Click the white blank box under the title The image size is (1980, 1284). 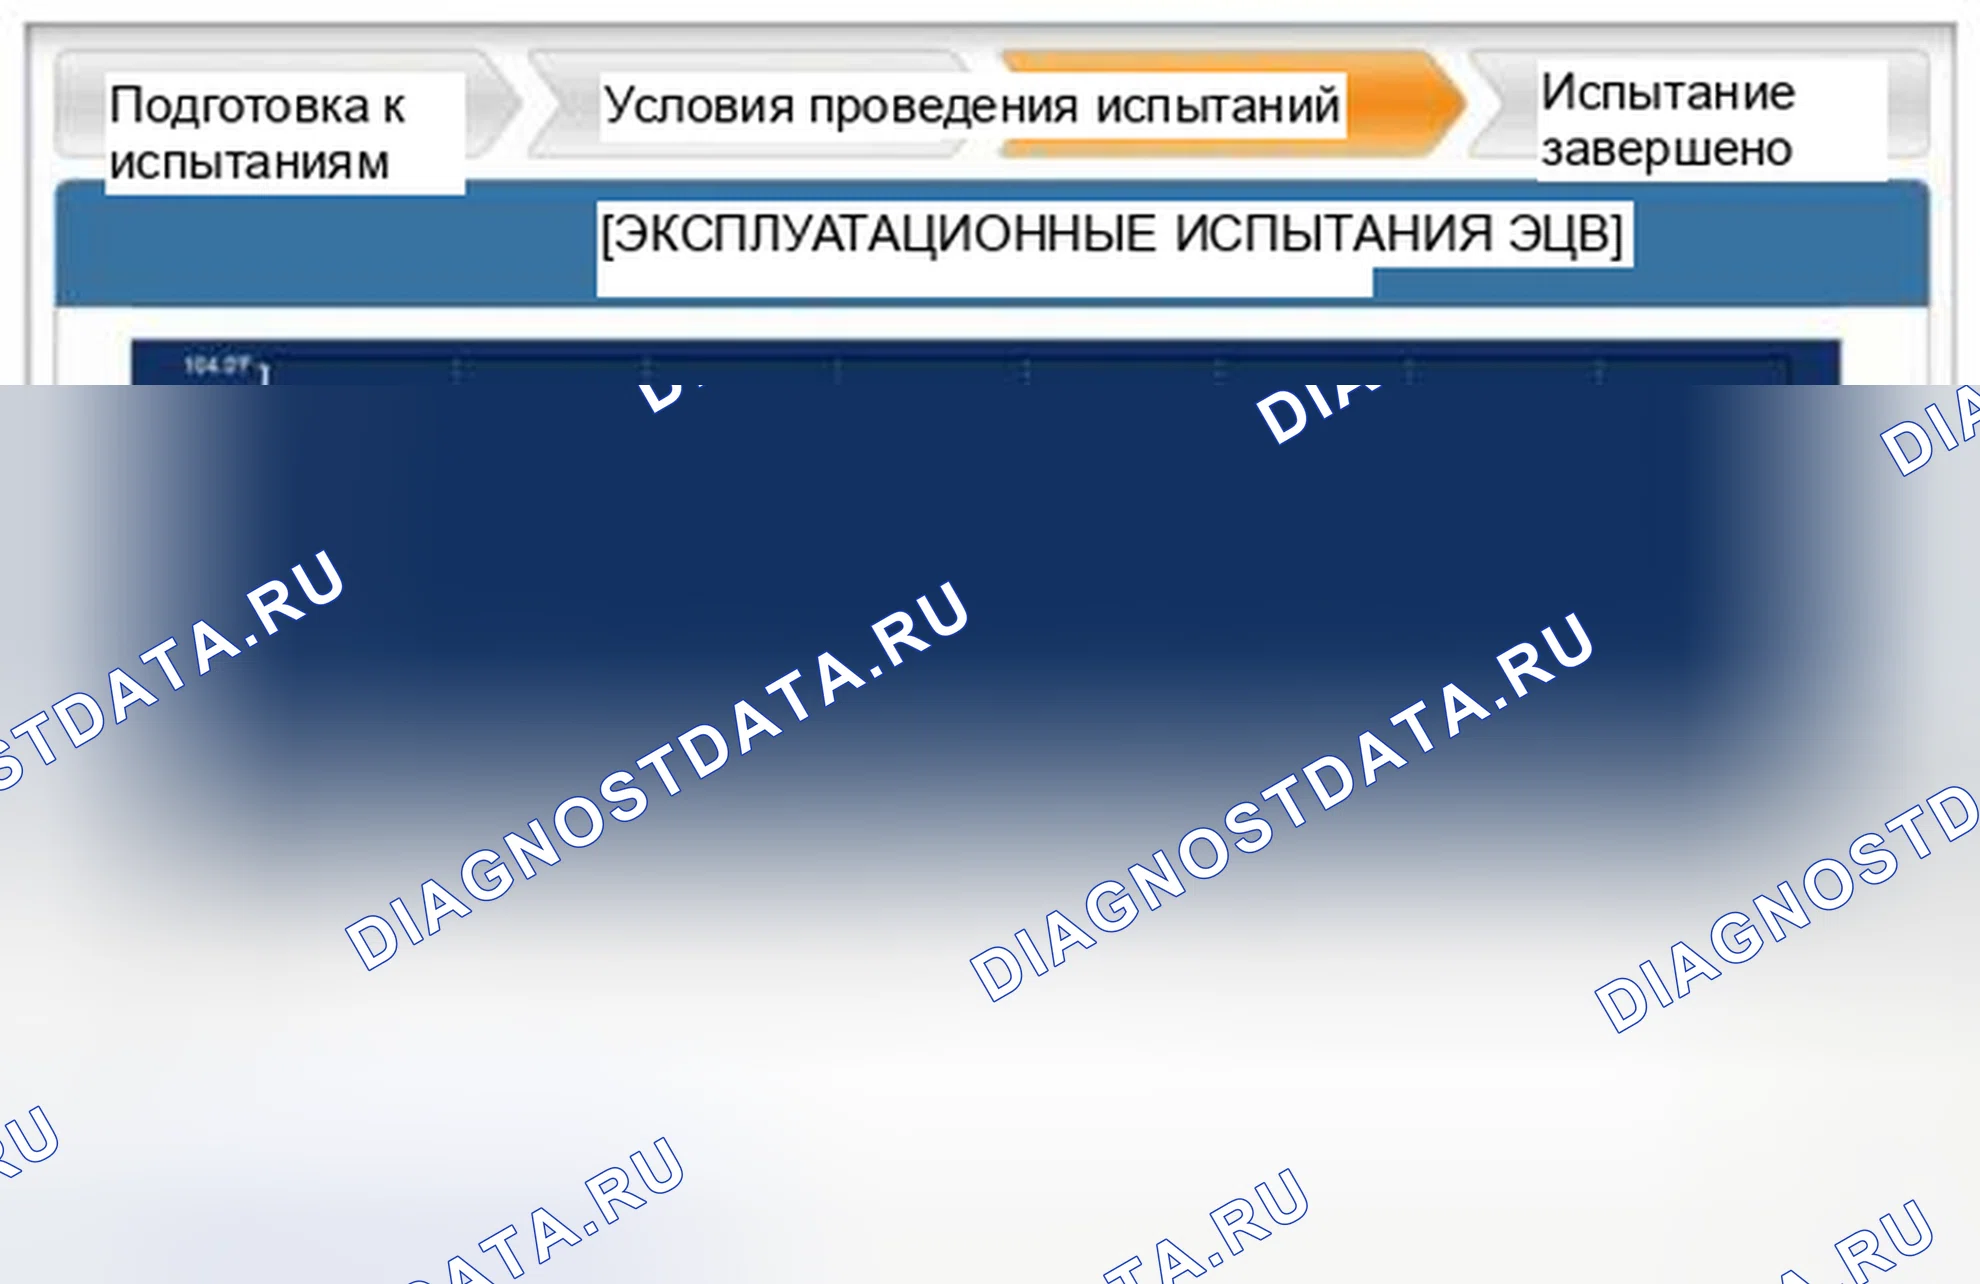984,282
